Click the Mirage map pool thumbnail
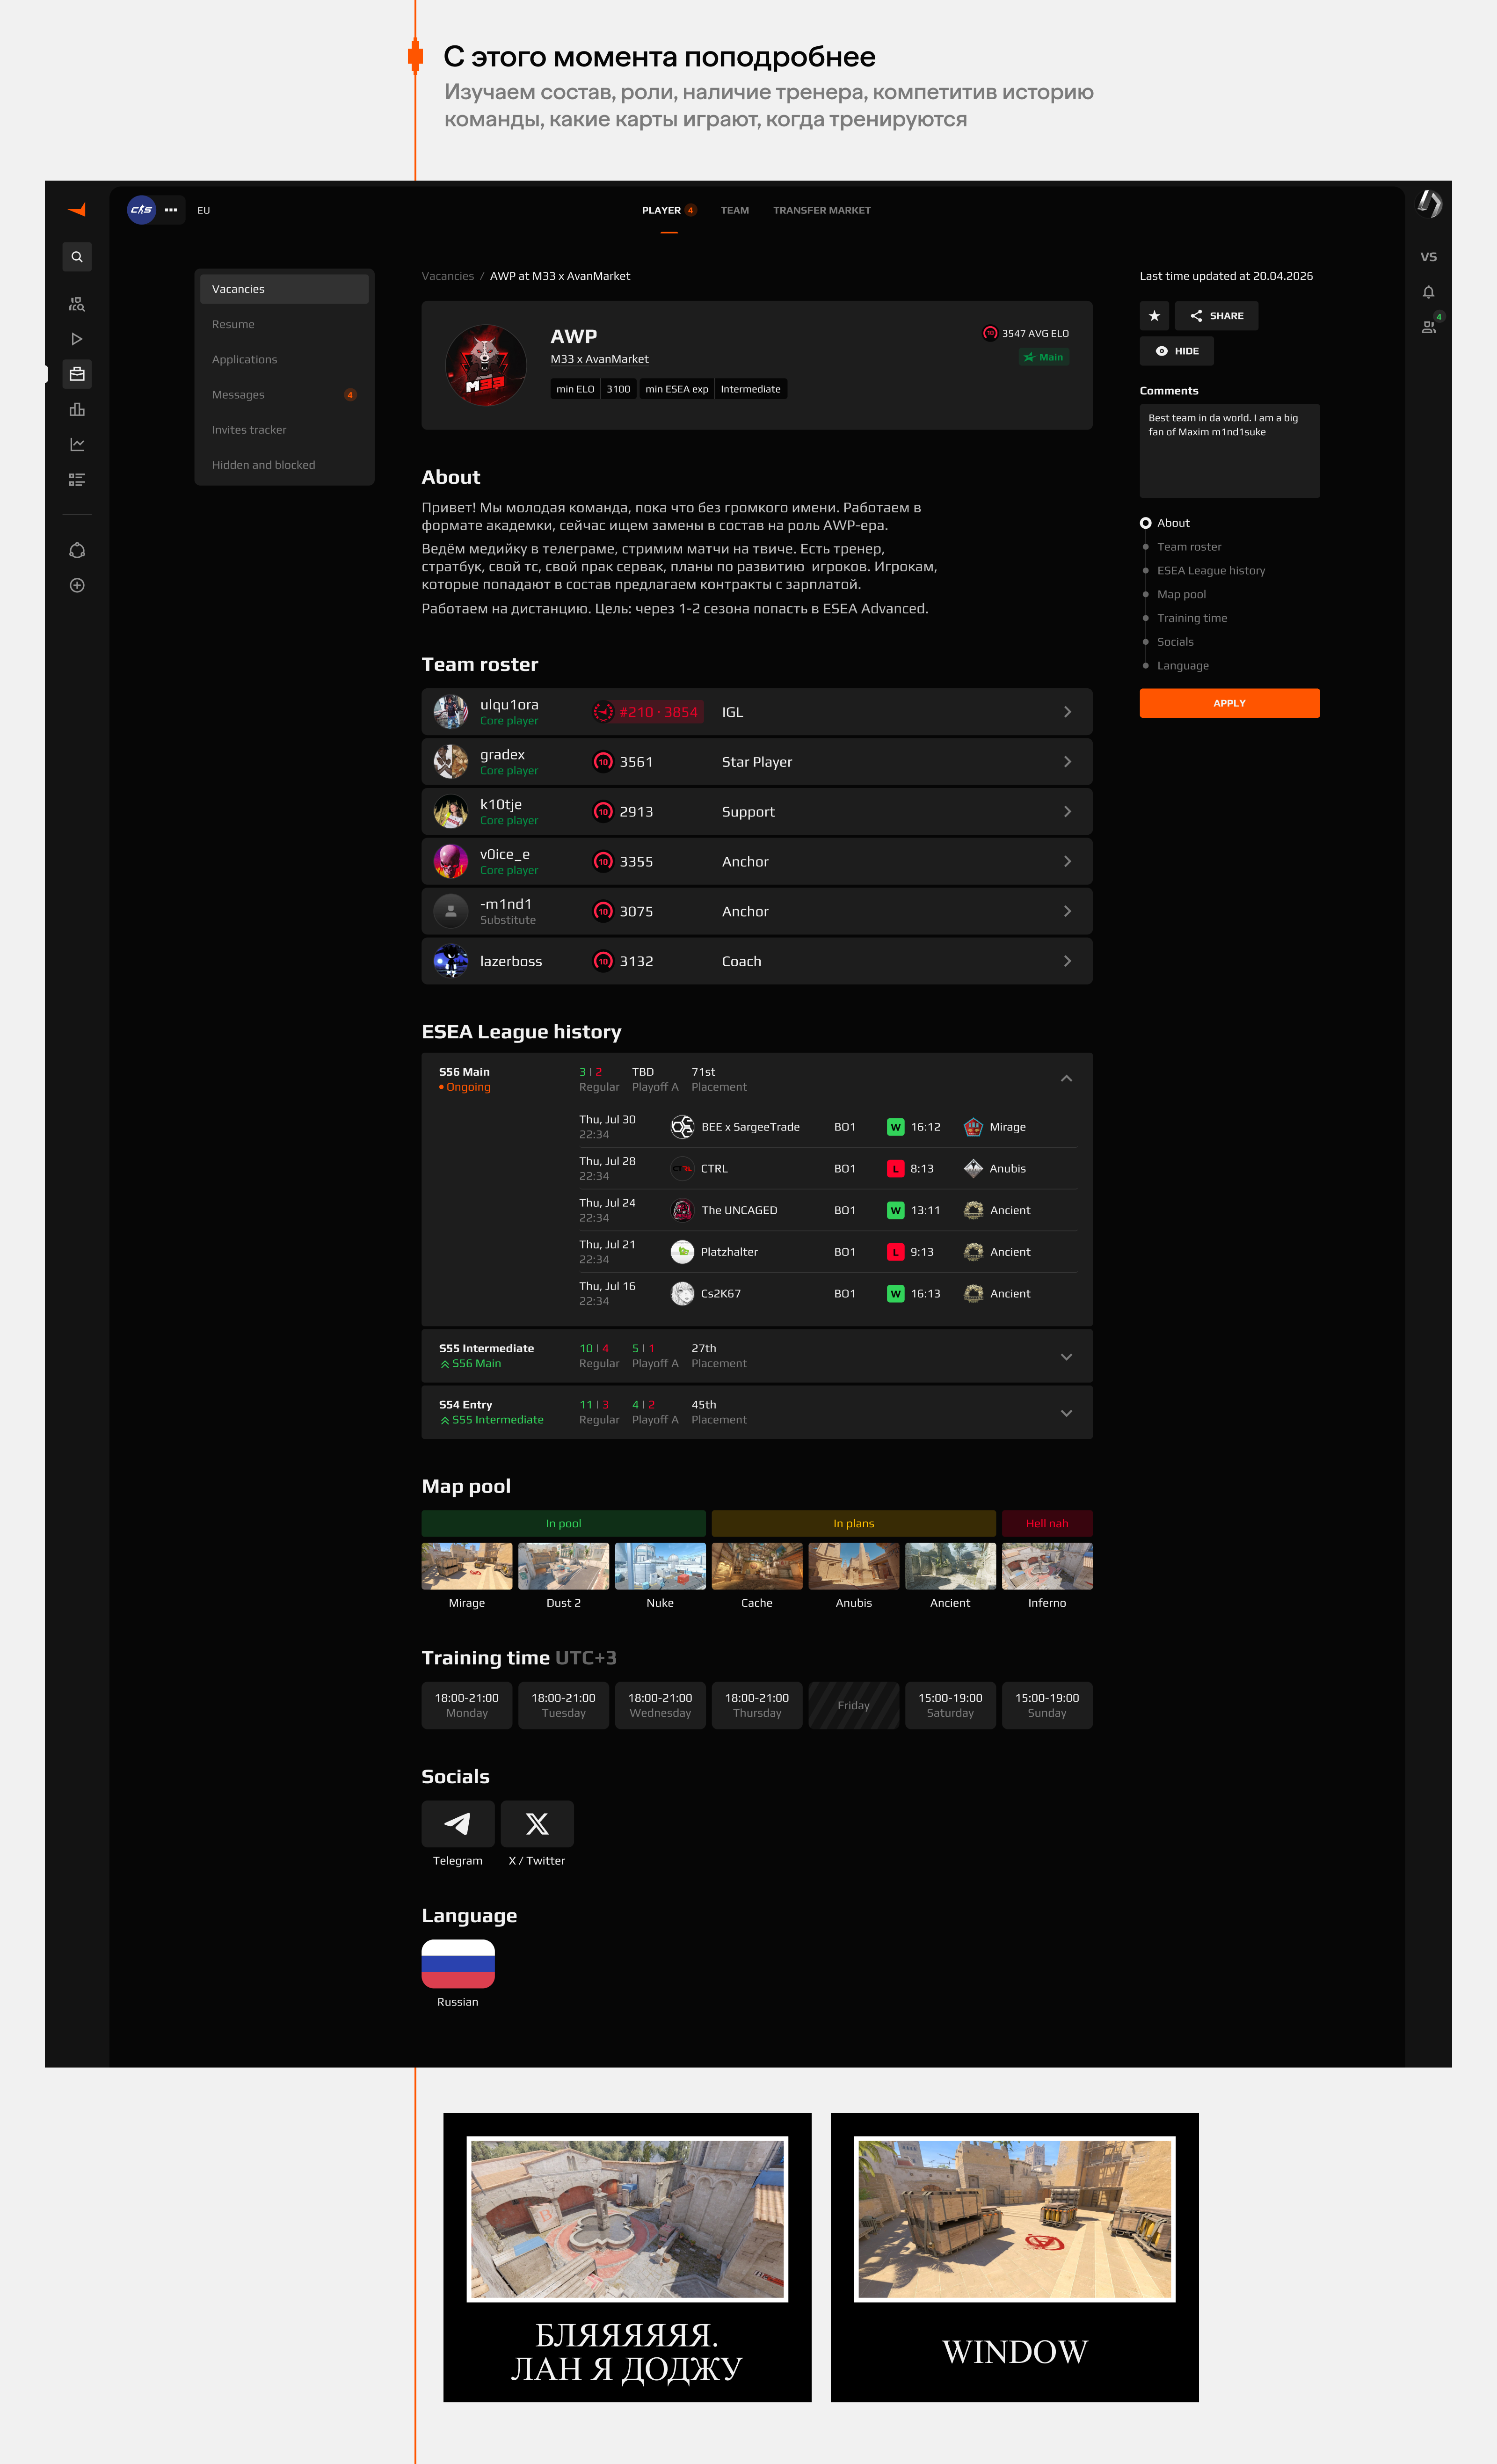Image resolution: width=1497 pixels, height=2464 pixels. [x=467, y=1566]
